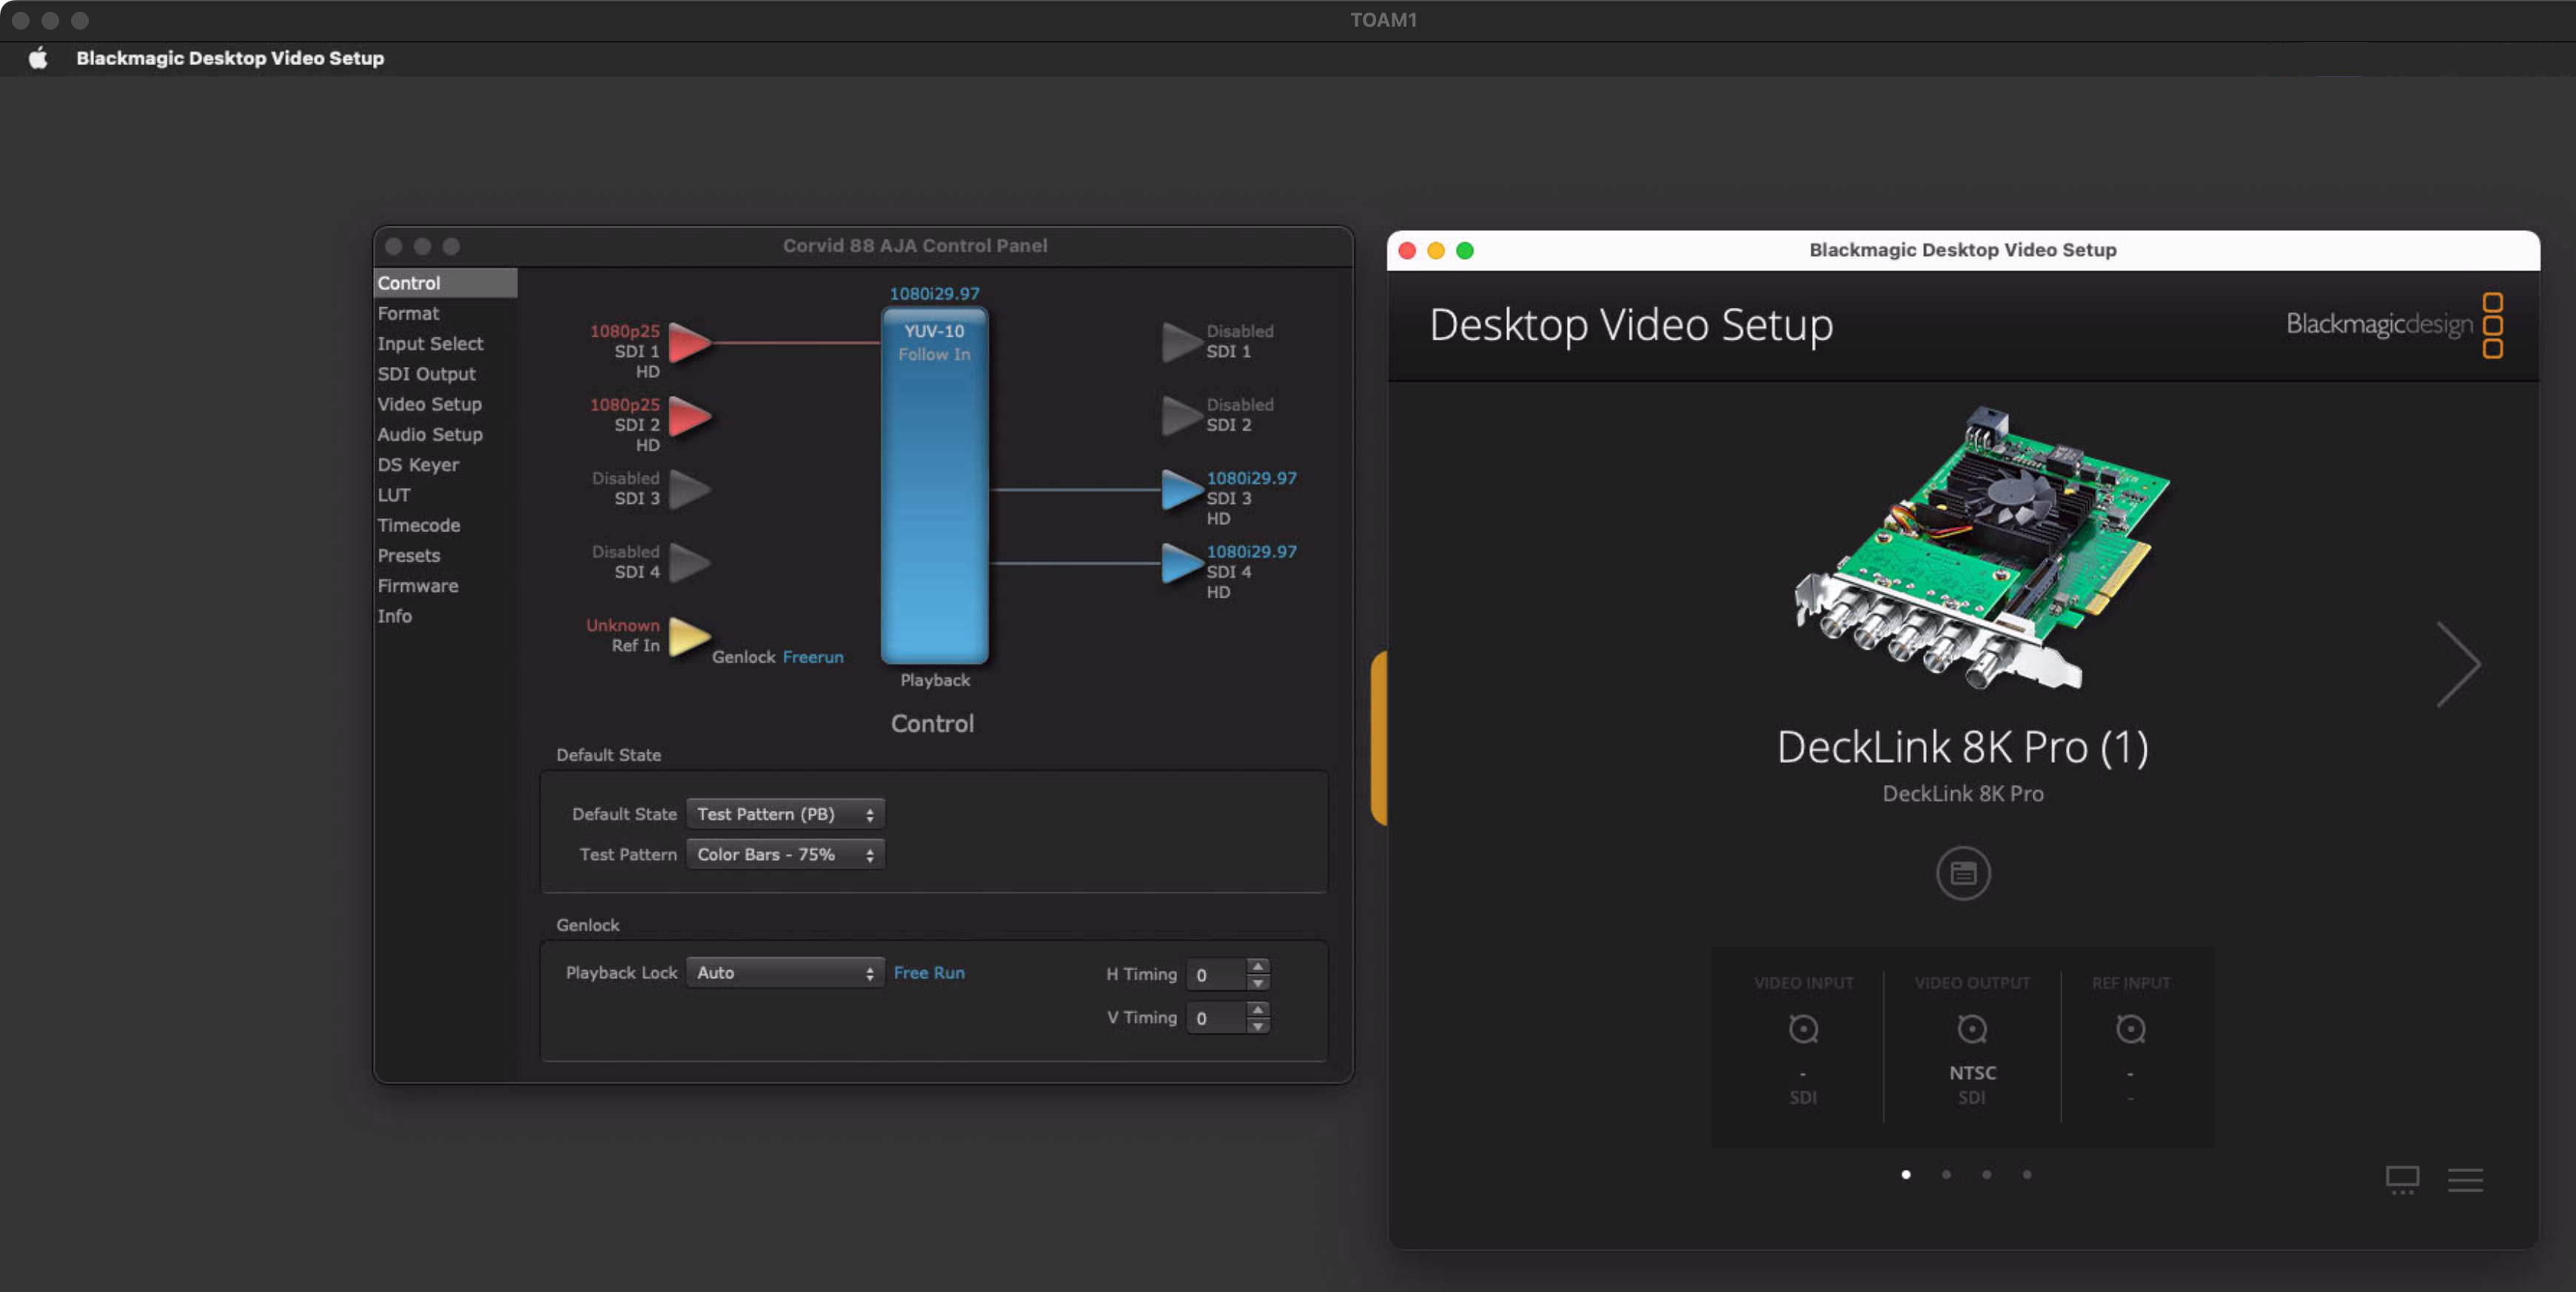The width and height of the screenshot is (2576, 1292).
Task: Open the Presets section
Action: pos(445,555)
